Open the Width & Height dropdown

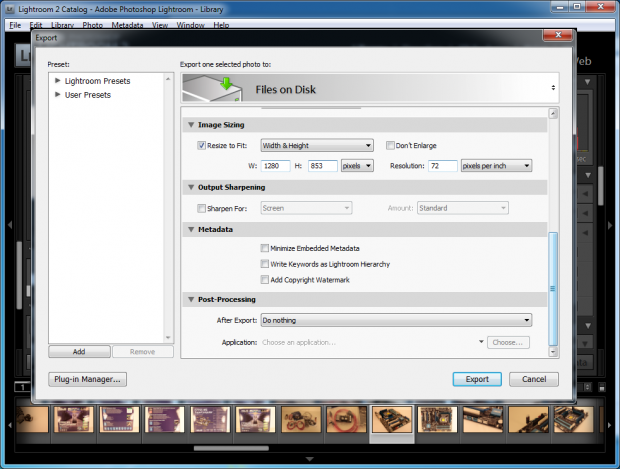pyautogui.click(x=317, y=146)
